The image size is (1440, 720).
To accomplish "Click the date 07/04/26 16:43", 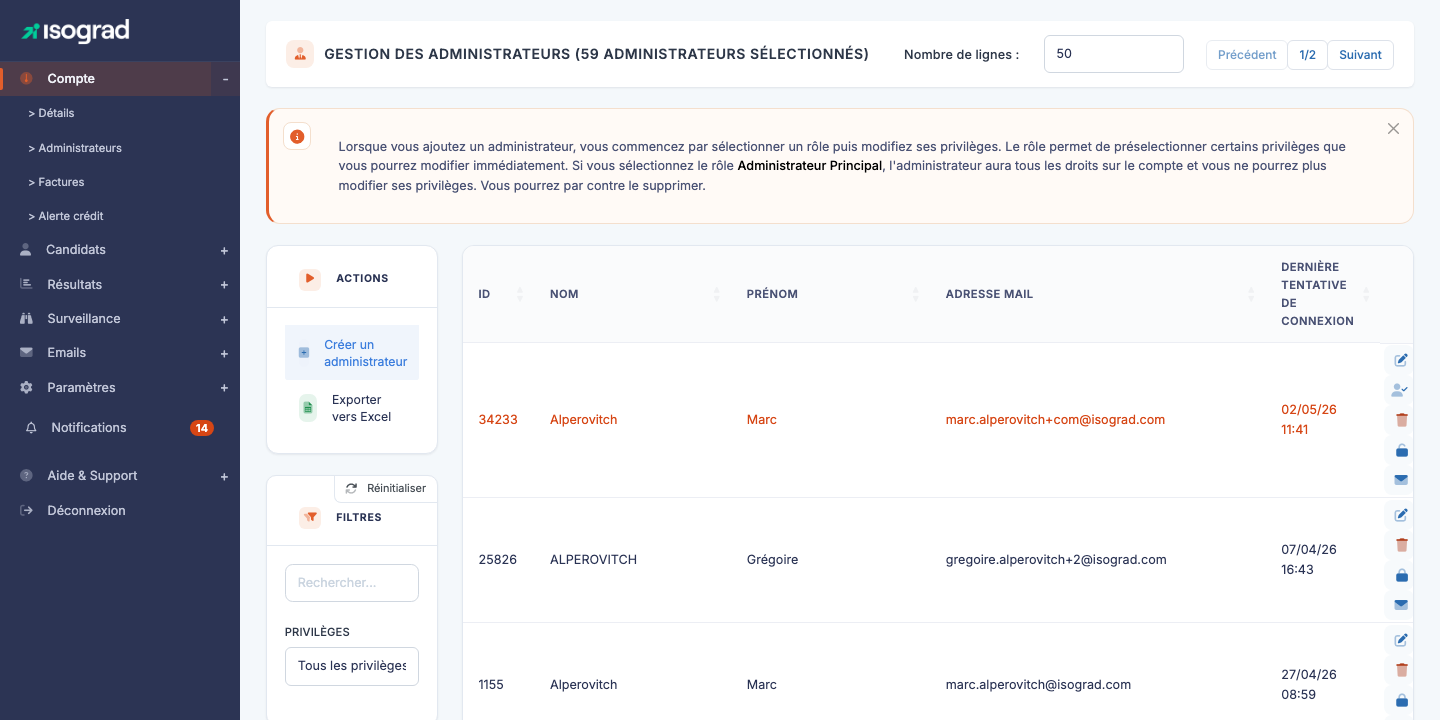I will coord(1309,560).
